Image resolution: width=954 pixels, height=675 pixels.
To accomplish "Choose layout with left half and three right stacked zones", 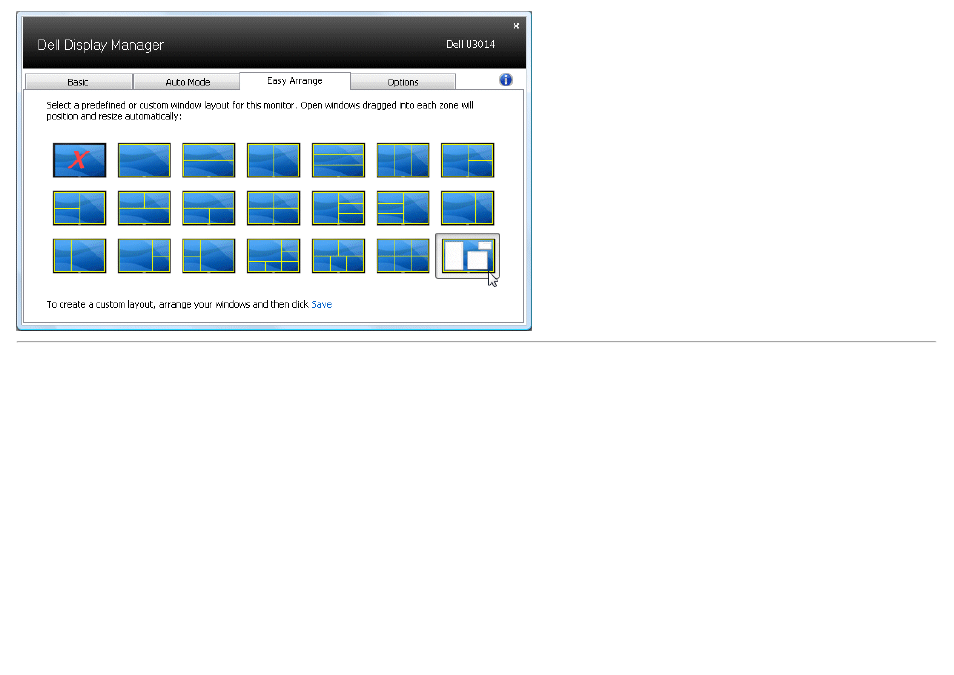I will click(338, 208).
